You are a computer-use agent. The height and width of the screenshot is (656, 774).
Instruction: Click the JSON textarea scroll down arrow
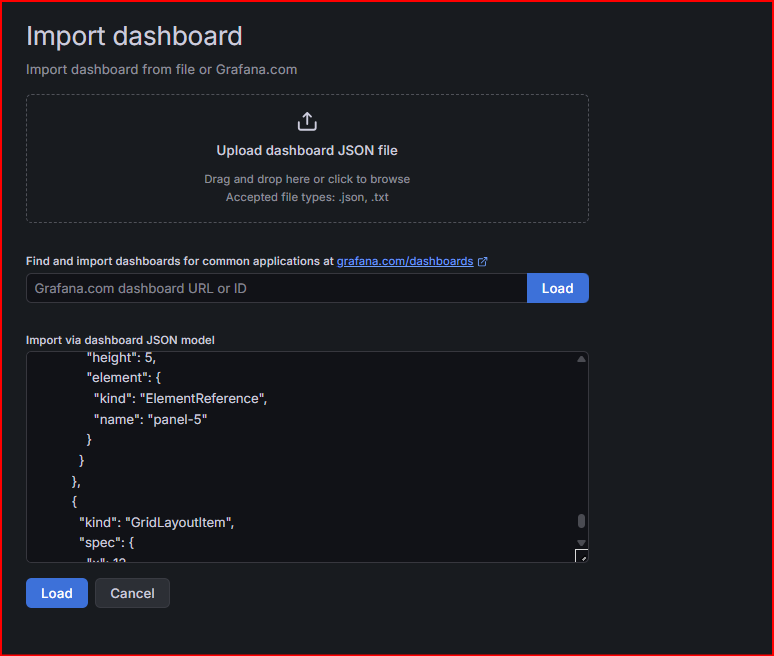coord(581,542)
